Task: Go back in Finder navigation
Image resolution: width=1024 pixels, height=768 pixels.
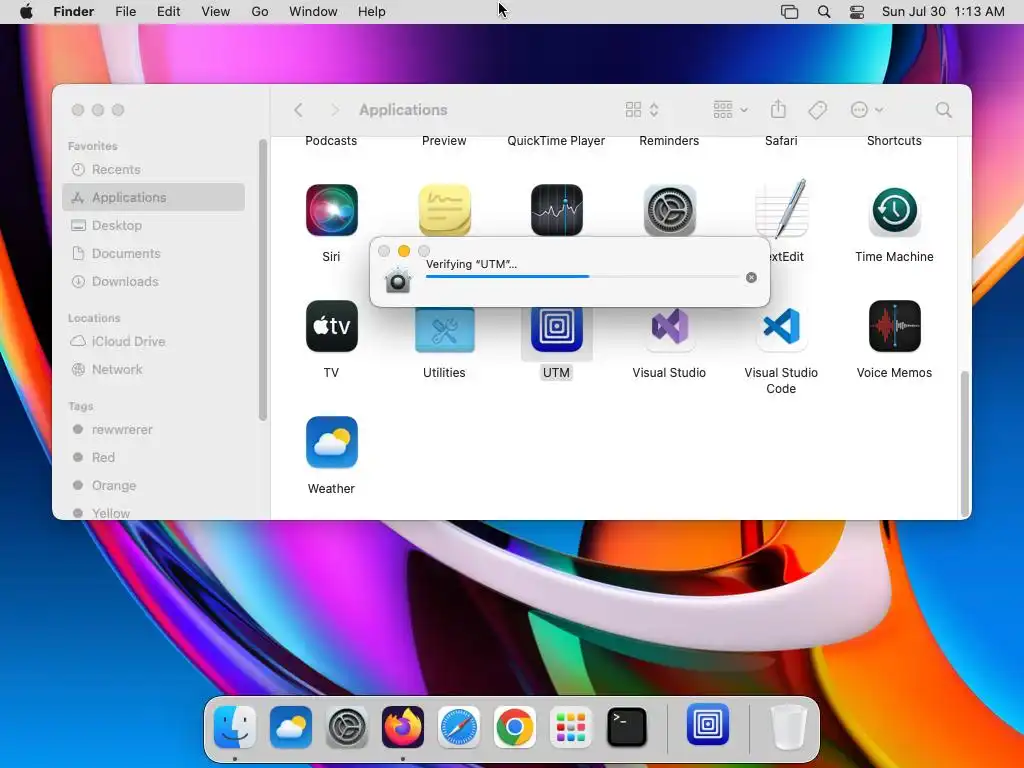Action: click(x=298, y=110)
